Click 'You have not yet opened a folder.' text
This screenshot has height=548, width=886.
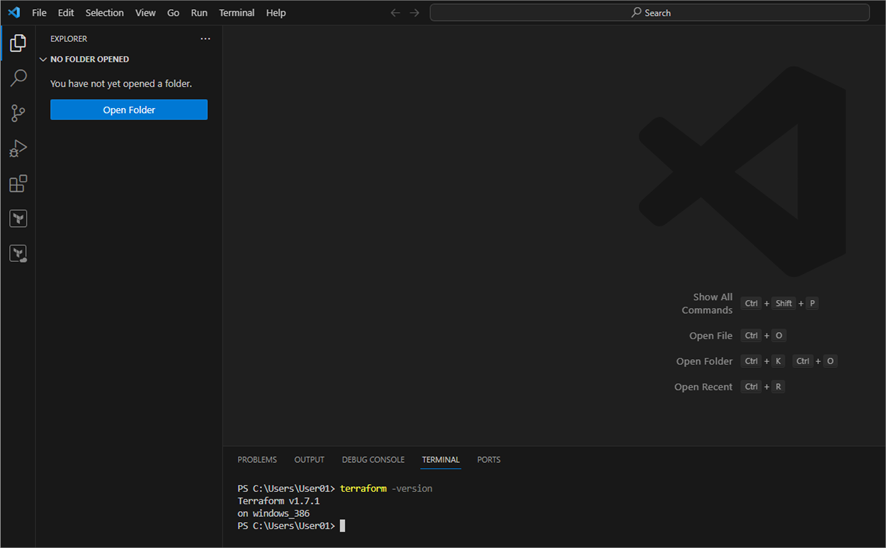point(121,84)
